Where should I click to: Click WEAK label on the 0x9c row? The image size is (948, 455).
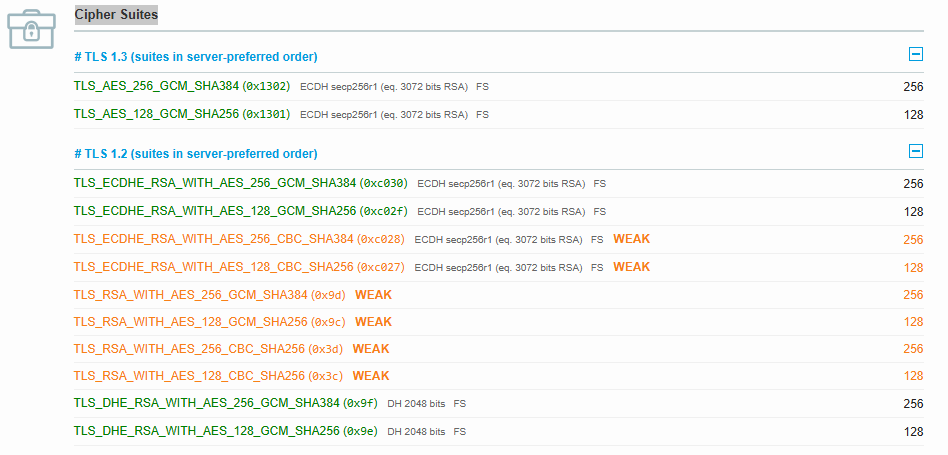(x=373, y=321)
